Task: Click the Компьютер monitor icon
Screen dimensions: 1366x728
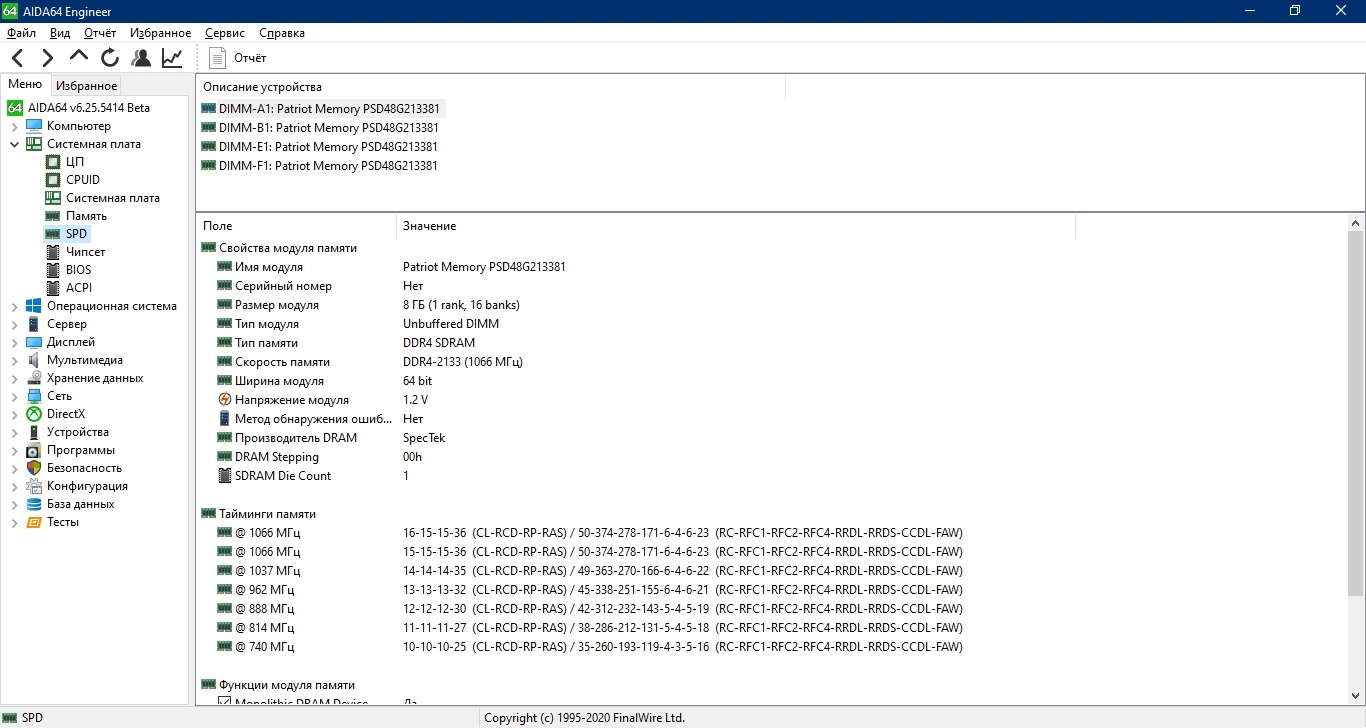Action: pyautogui.click(x=34, y=126)
